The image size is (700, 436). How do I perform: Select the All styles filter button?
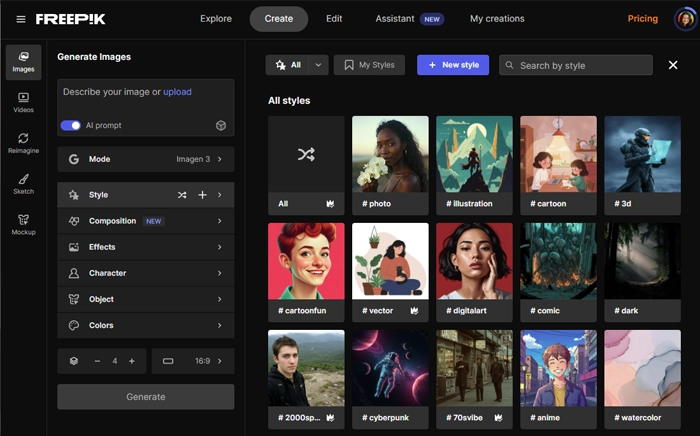click(288, 65)
